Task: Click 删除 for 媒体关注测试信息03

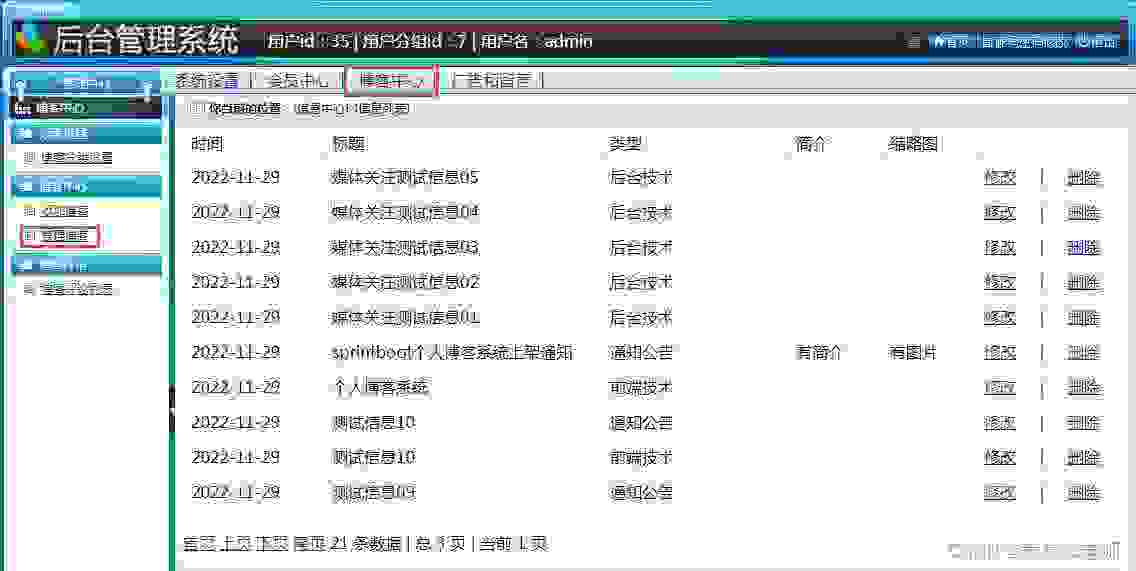Action: click(x=1083, y=248)
